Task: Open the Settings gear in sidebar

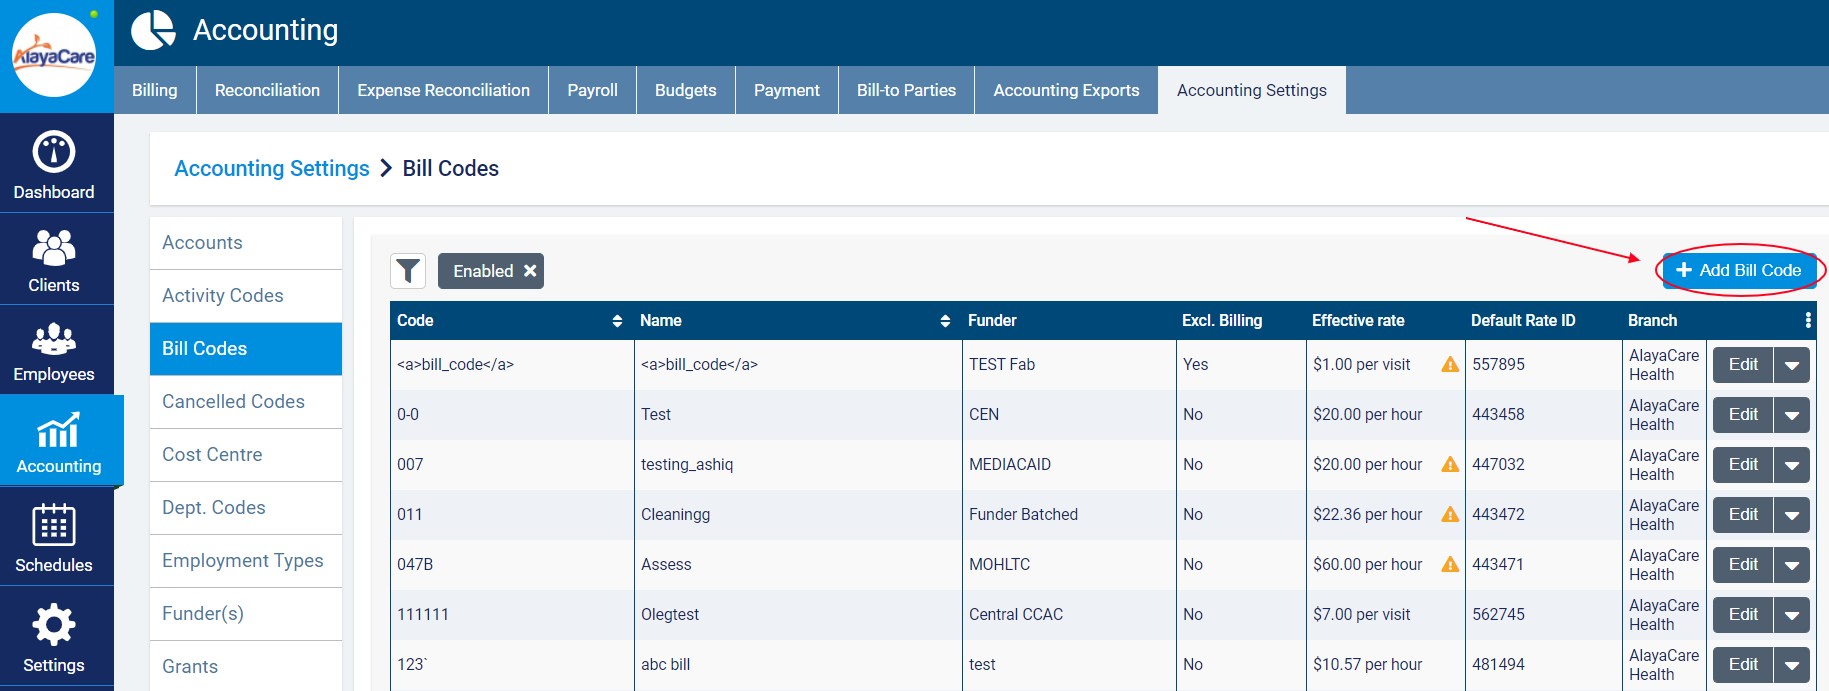Action: pos(54,626)
